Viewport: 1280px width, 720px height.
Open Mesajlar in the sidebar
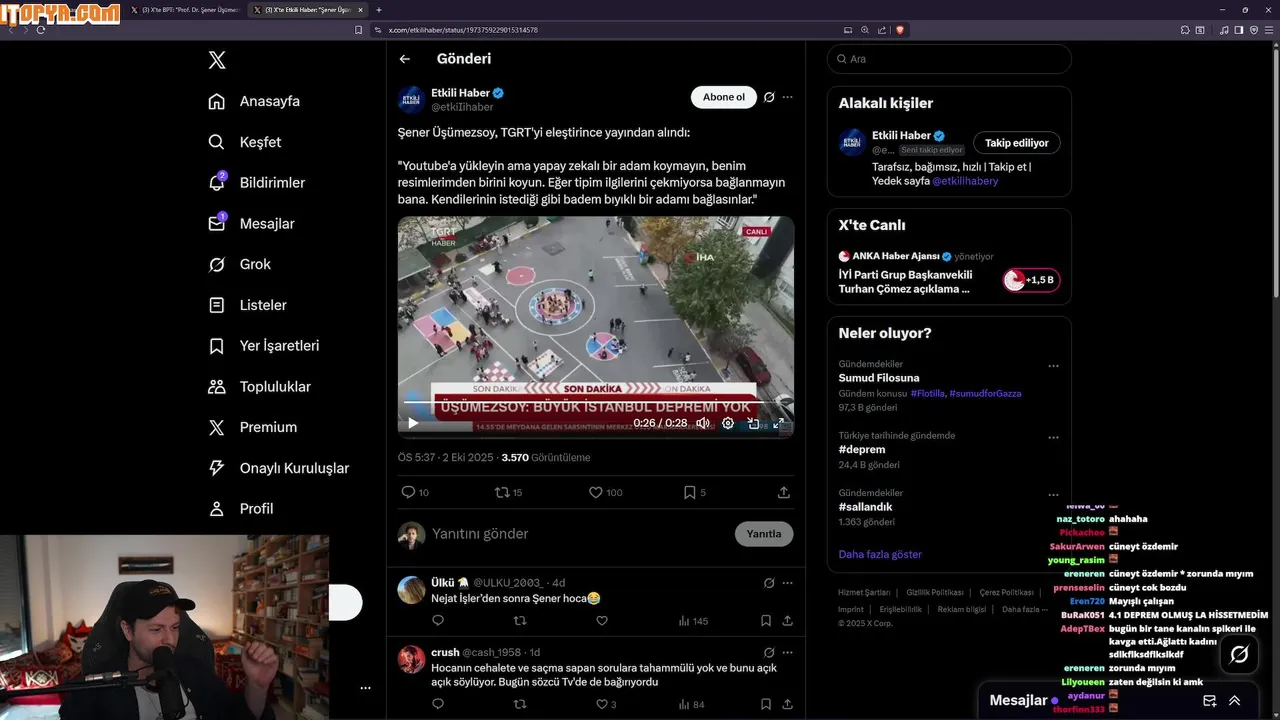click(x=251, y=224)
